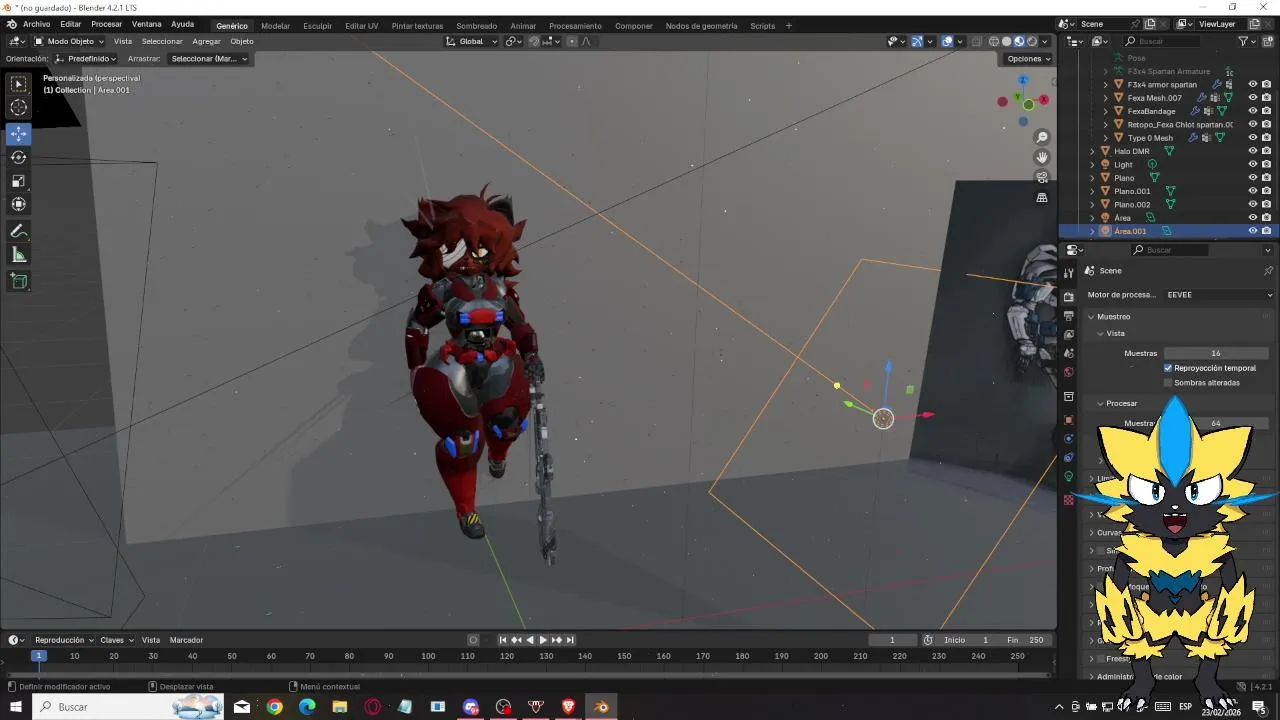Image resolution: width=1280 pixels, height=720 pixels.
Task: Switch to the Sombreado workspace tab
Action: point(476,25)
